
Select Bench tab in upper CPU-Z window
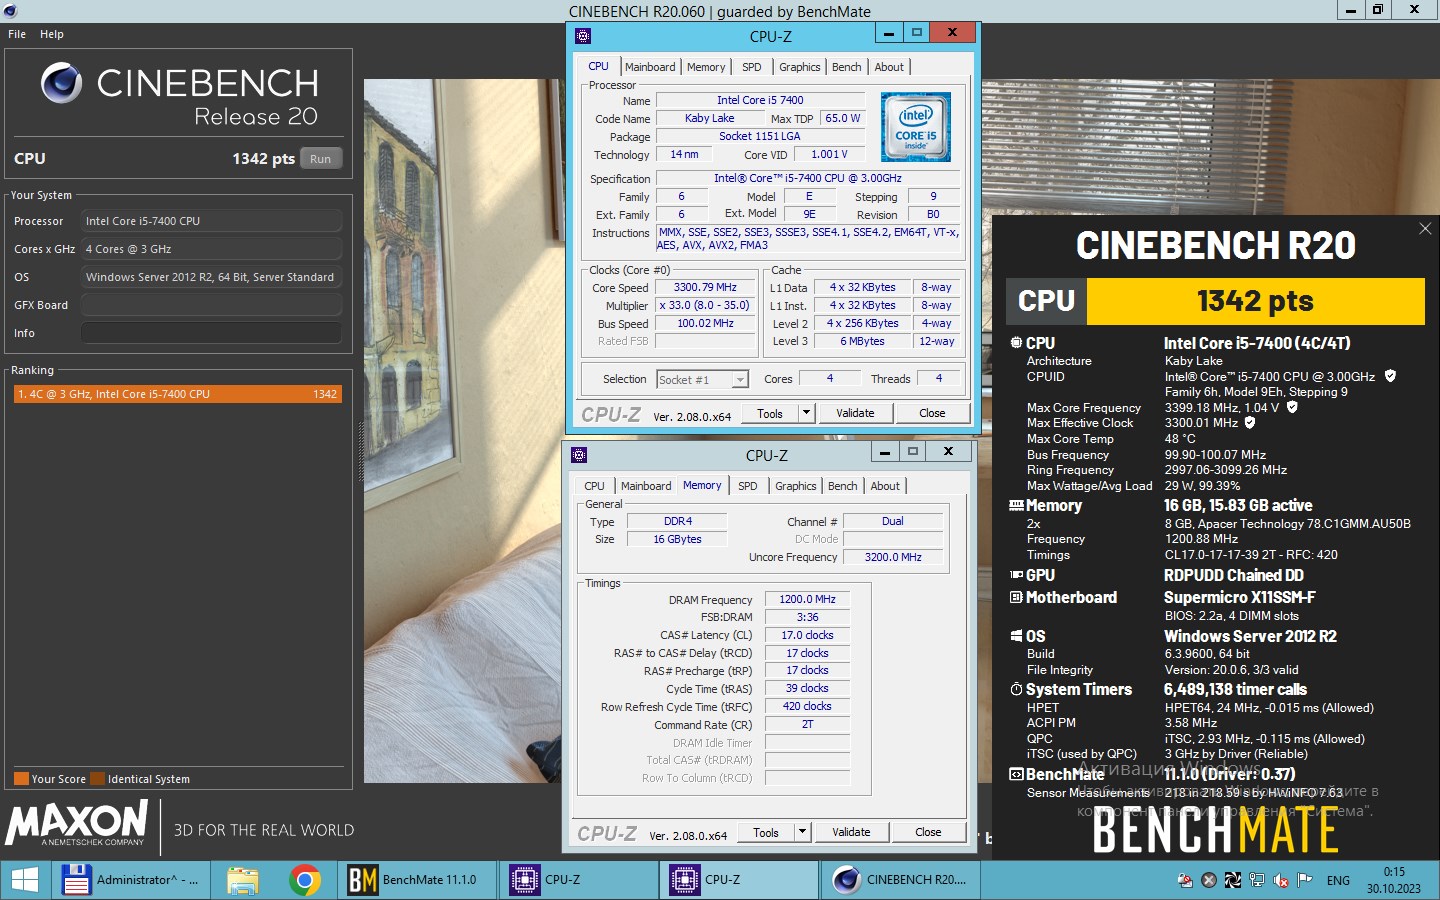pyautogui.click(x=846, y=67)
